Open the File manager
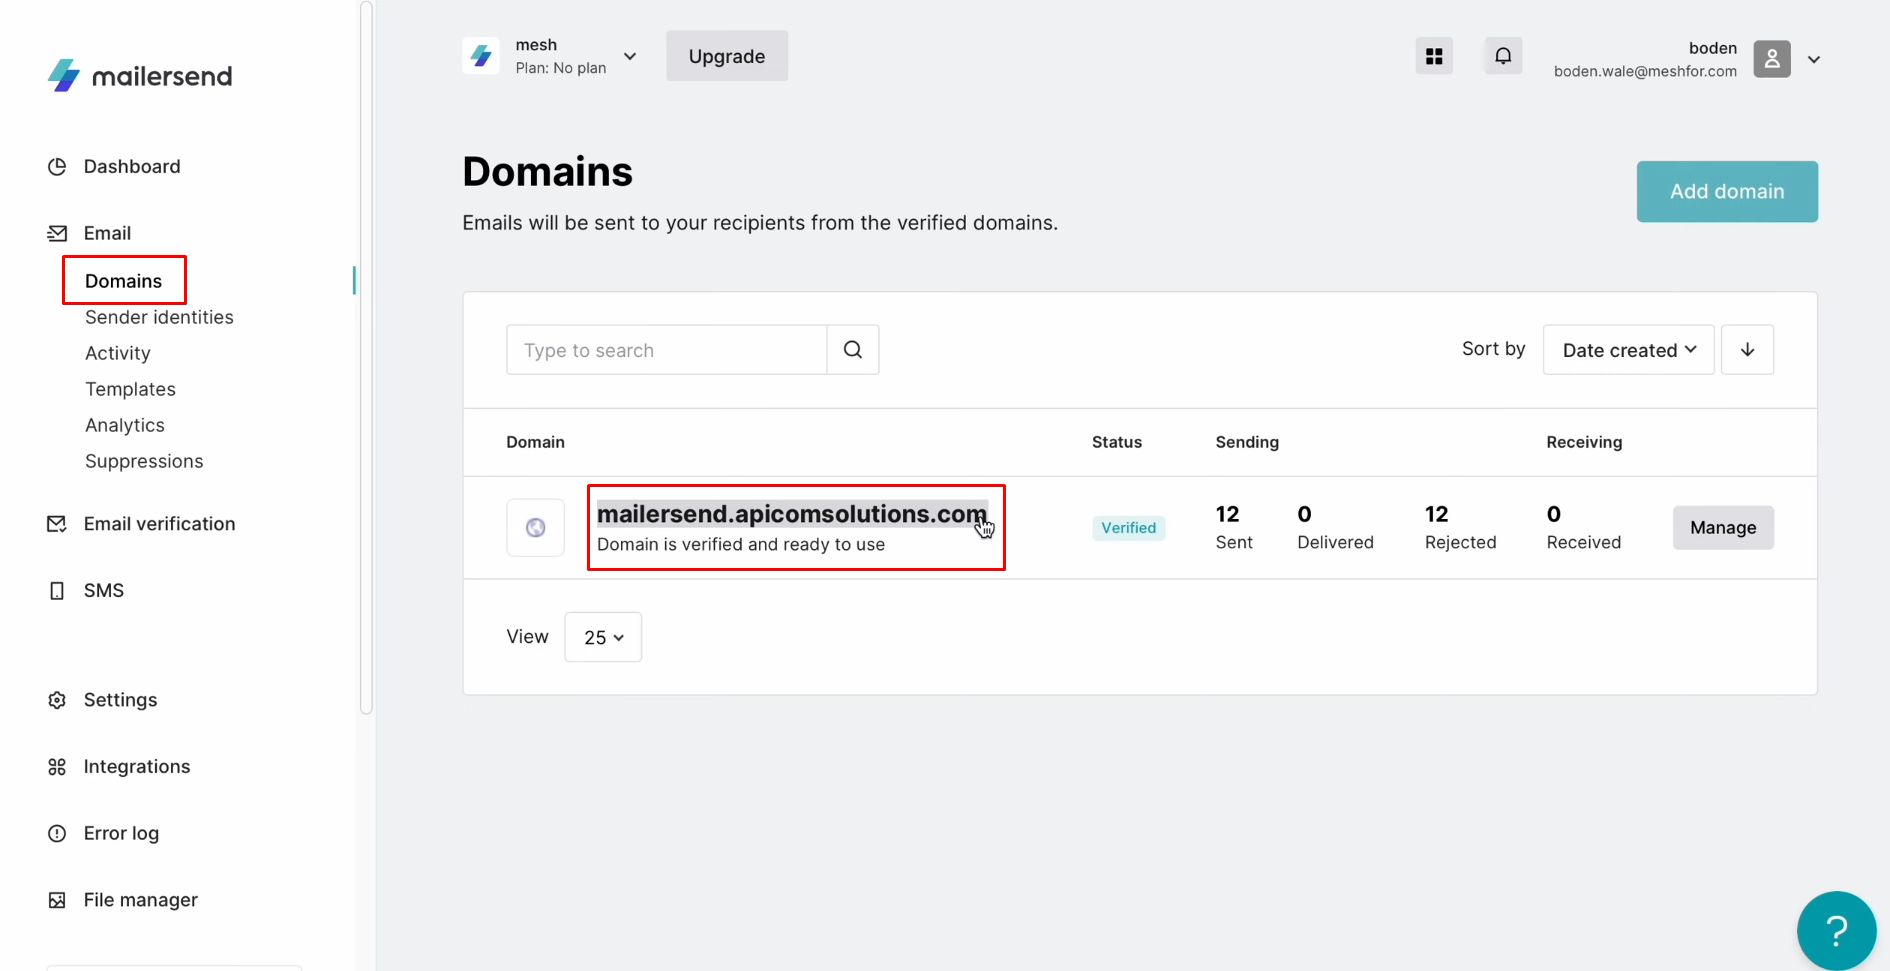The image size is (1890, 971). point(140,900)
